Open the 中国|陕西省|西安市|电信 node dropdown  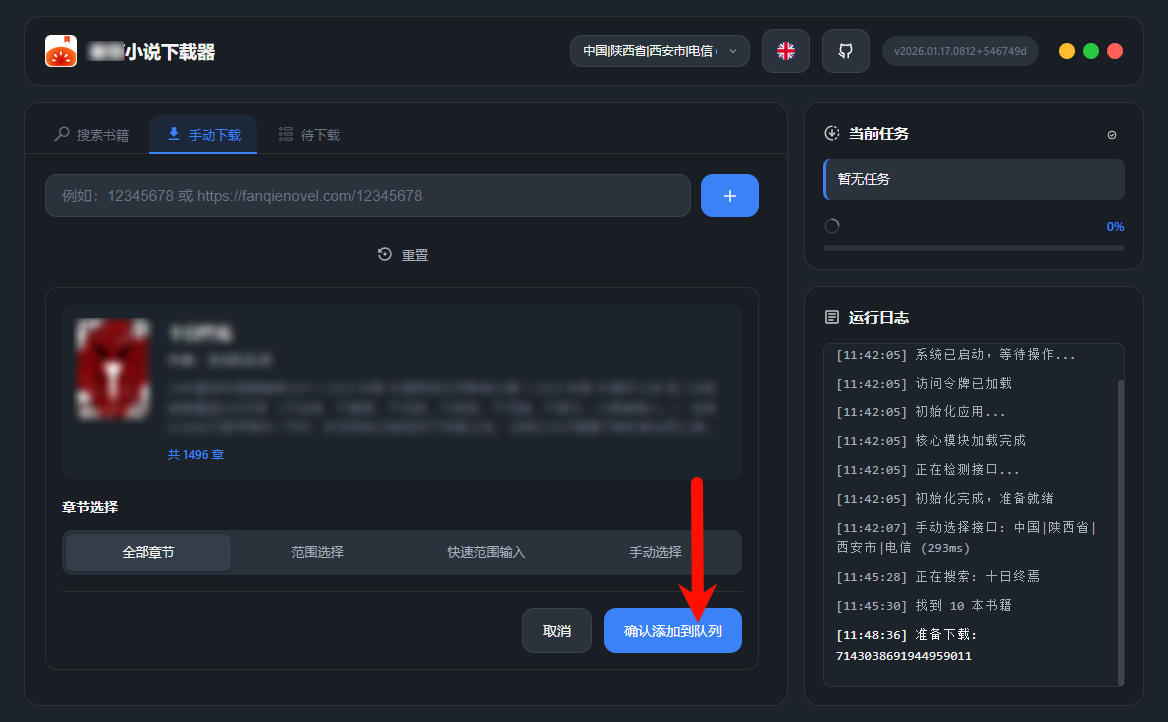[660, 51]
